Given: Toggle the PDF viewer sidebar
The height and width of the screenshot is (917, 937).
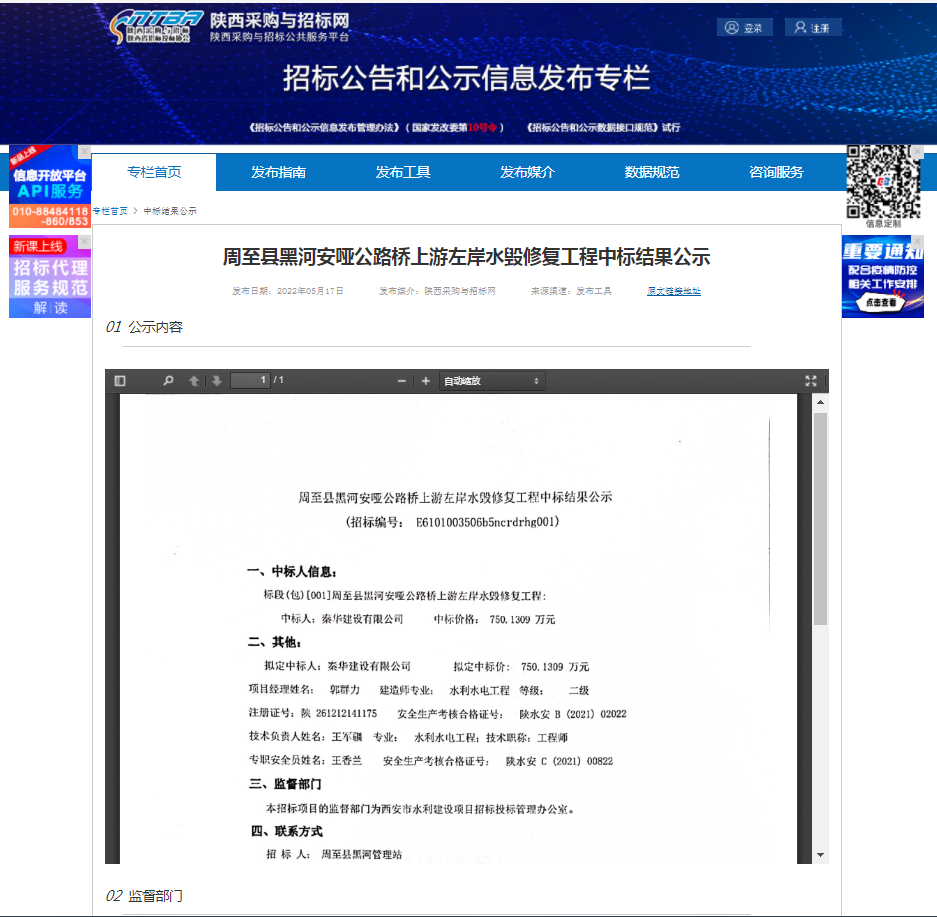Looking at the screenshot, I should tap(120, 381).
